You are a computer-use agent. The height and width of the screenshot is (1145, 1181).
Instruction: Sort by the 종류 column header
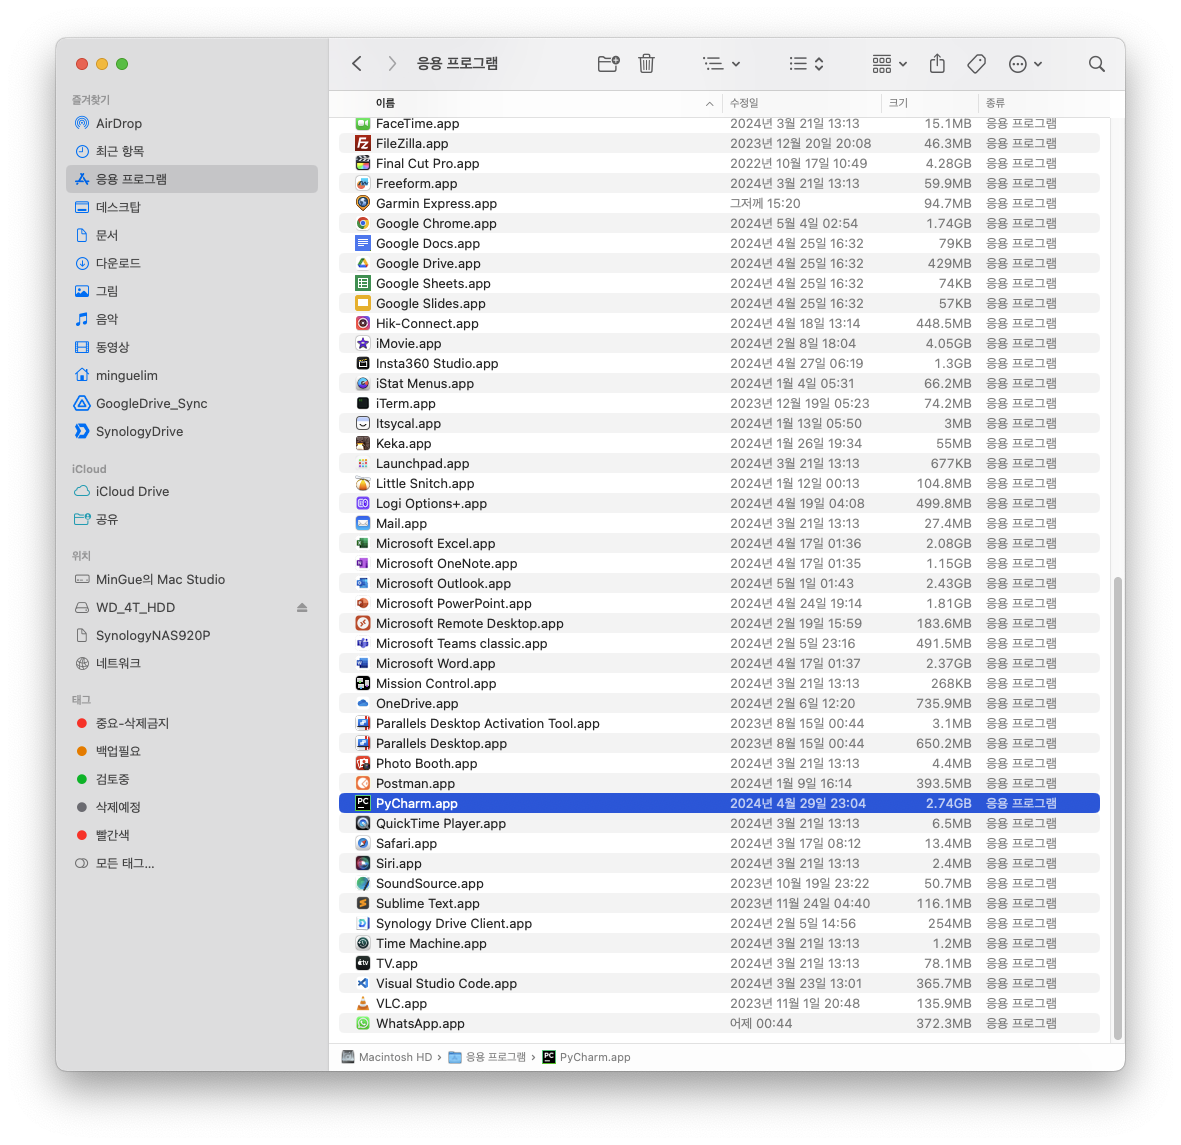[x=995, y=103]
